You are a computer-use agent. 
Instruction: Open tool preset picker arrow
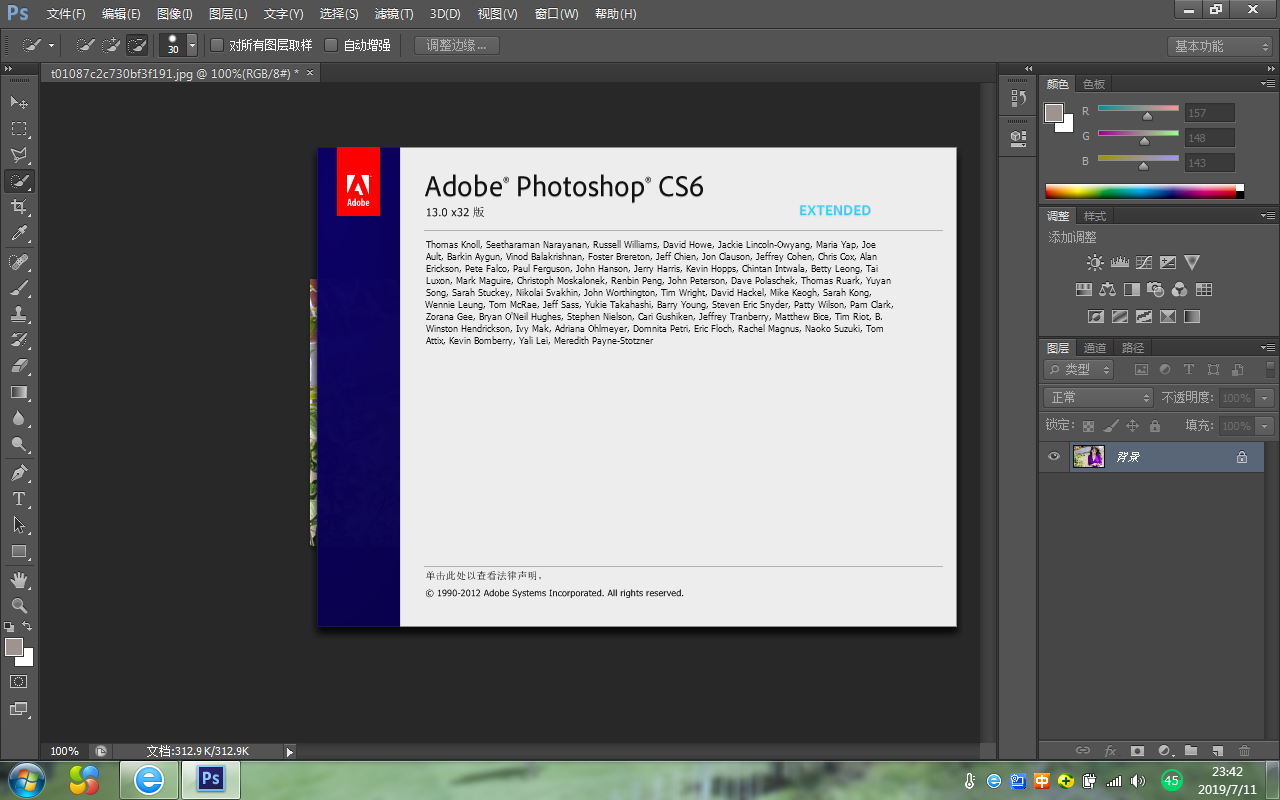[x=51, y=45]
